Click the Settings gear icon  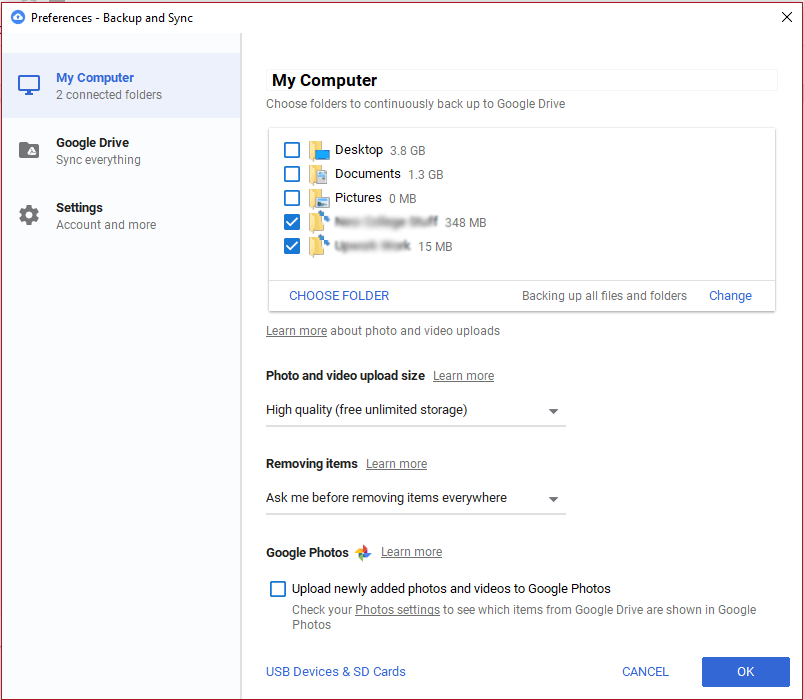28,215
